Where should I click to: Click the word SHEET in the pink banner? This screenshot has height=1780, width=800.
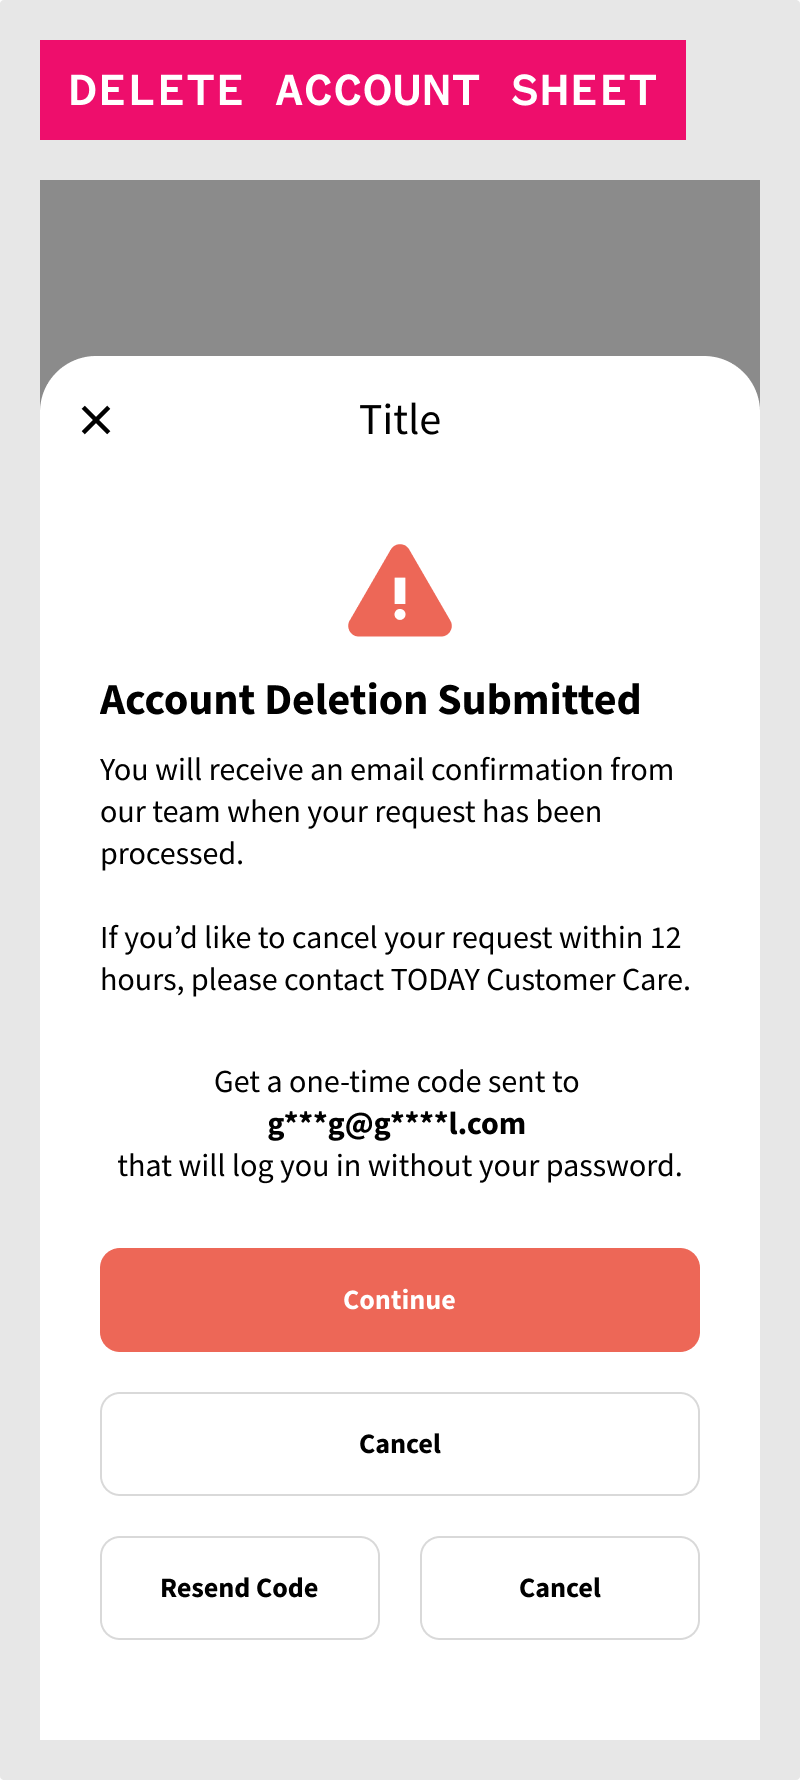click(x=584, y=91)
